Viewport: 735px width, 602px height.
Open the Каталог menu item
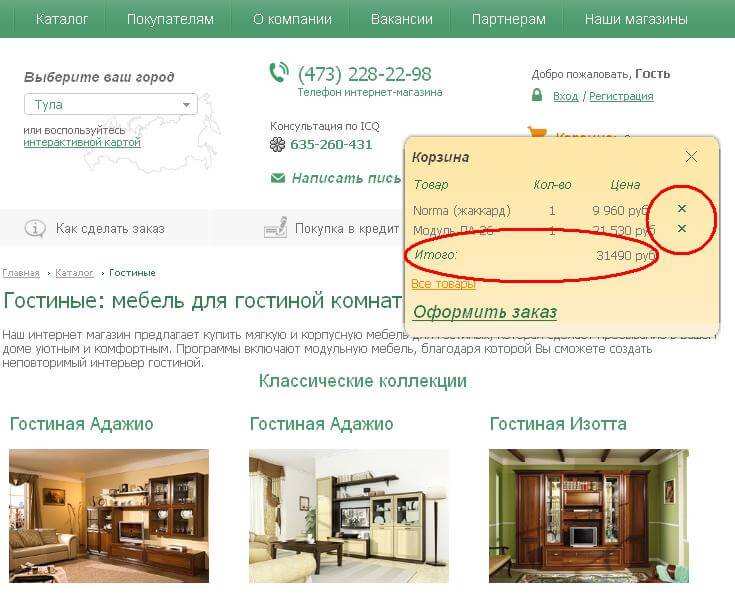click(x=61, y=19)
